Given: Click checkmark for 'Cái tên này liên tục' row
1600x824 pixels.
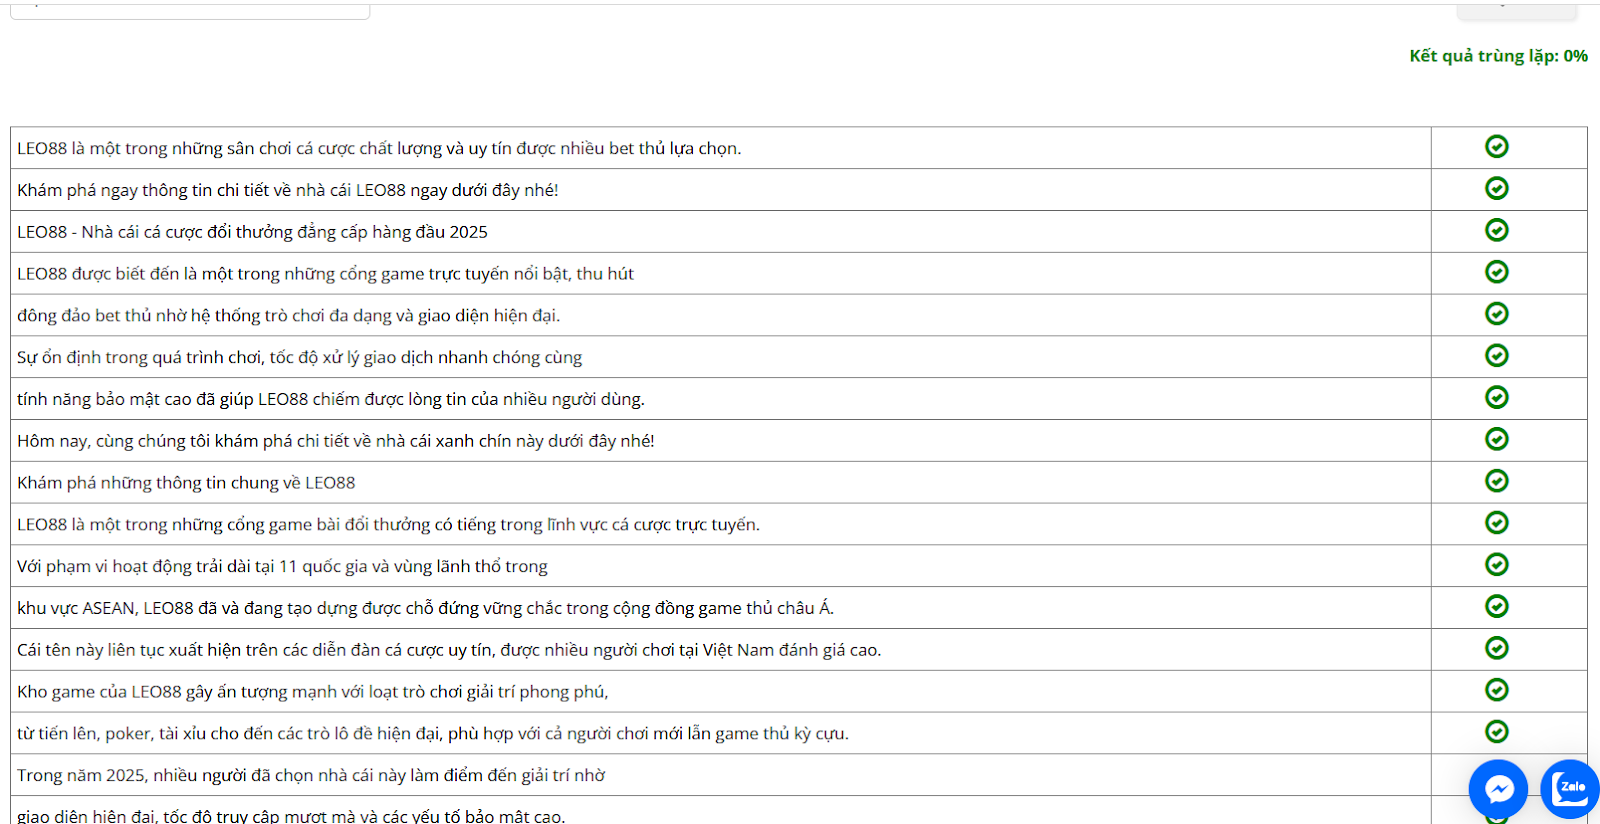Looking at the screenshot, I should pyautogui.click(x=1496, y=649).
